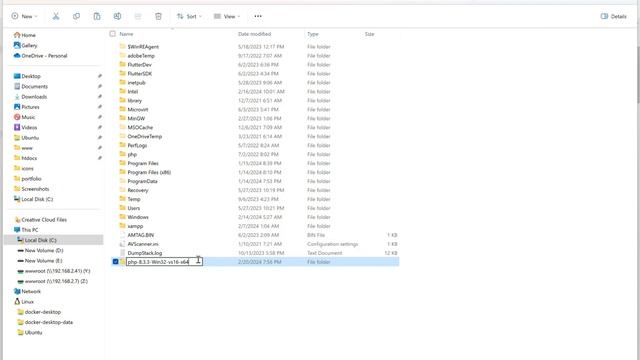The height and width of the screenshot is (360, 640).
Task: Open pinned Downloads in sidebar
Action: point(31,97)
